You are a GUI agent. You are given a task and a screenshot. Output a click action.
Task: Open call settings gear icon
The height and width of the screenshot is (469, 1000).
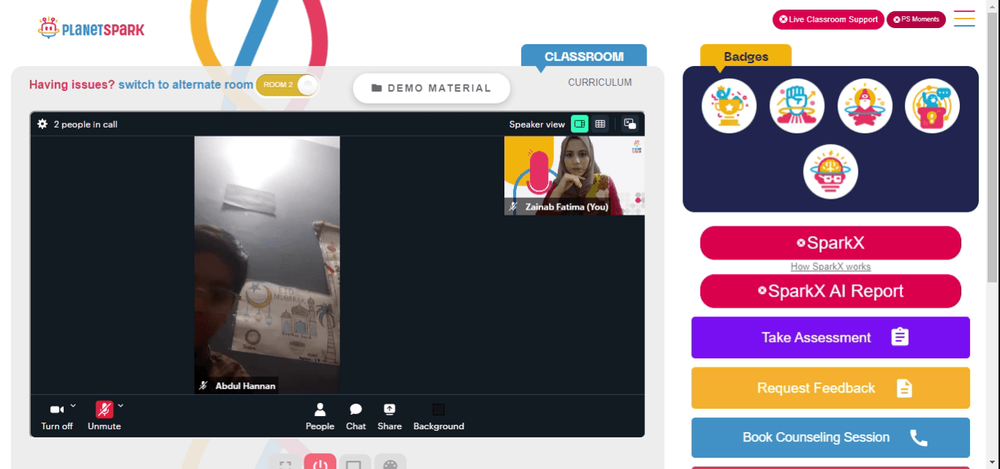point(42,124)
